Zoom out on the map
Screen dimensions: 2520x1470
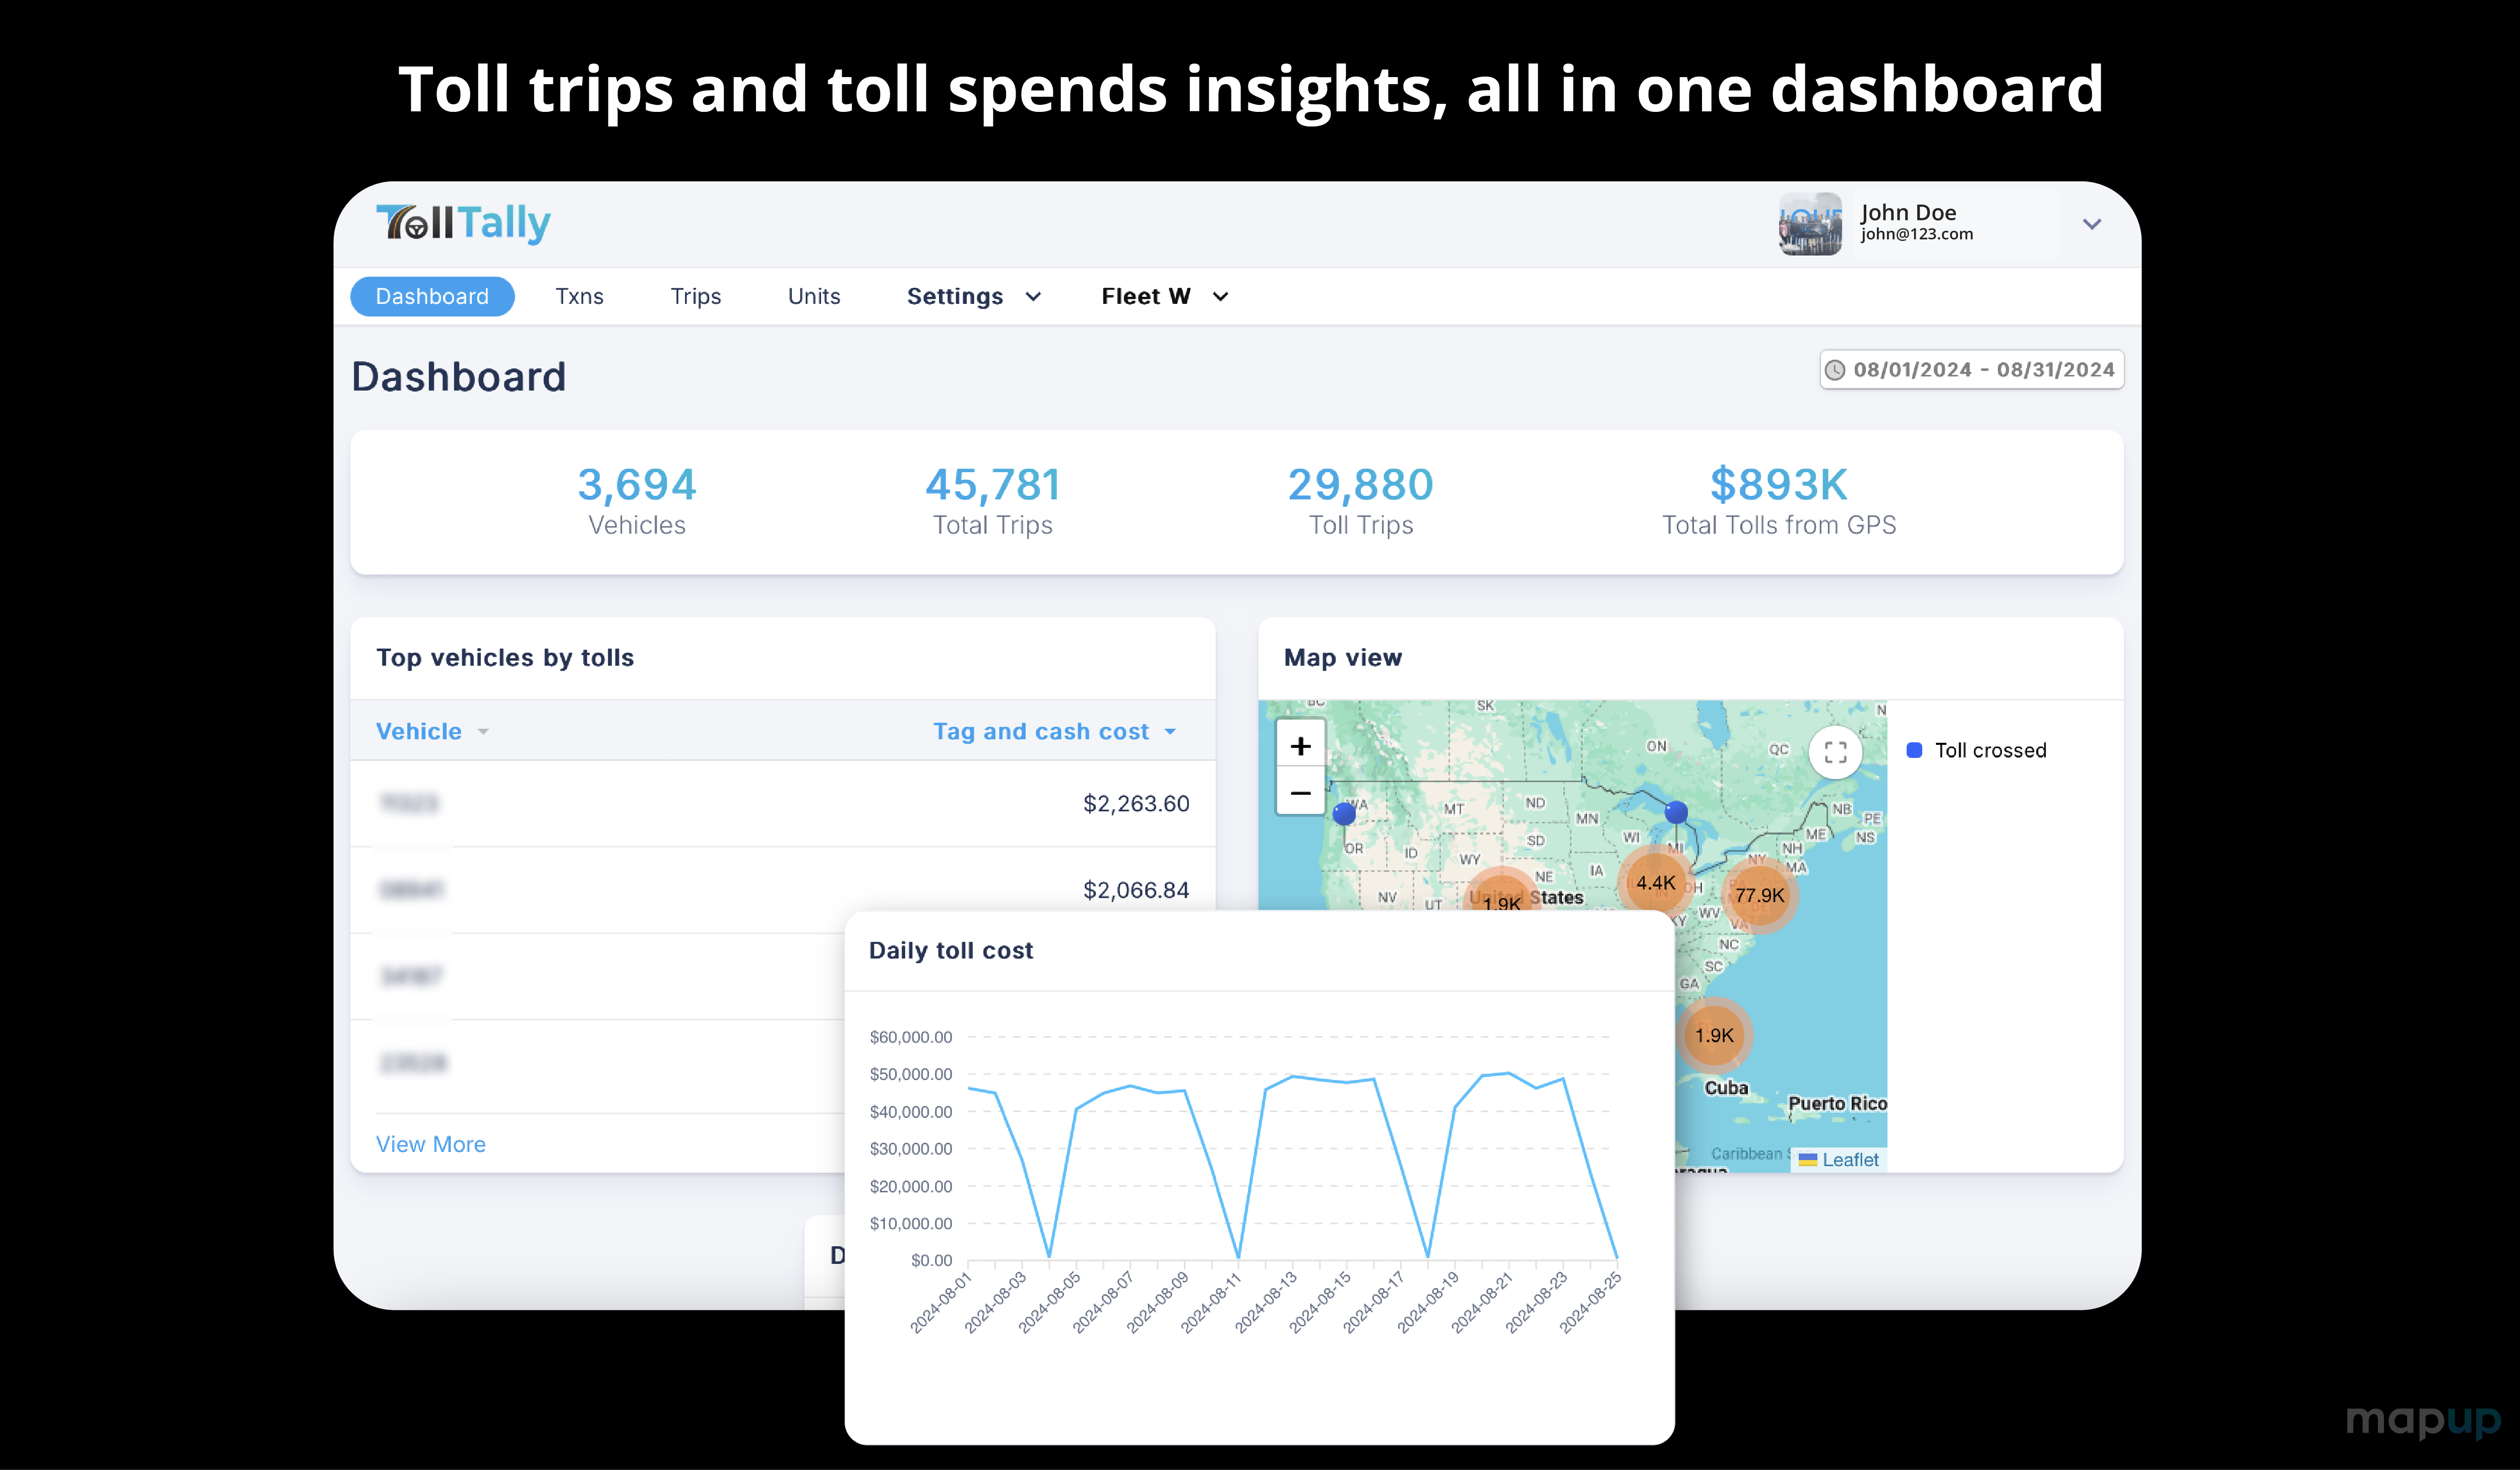1300,793
